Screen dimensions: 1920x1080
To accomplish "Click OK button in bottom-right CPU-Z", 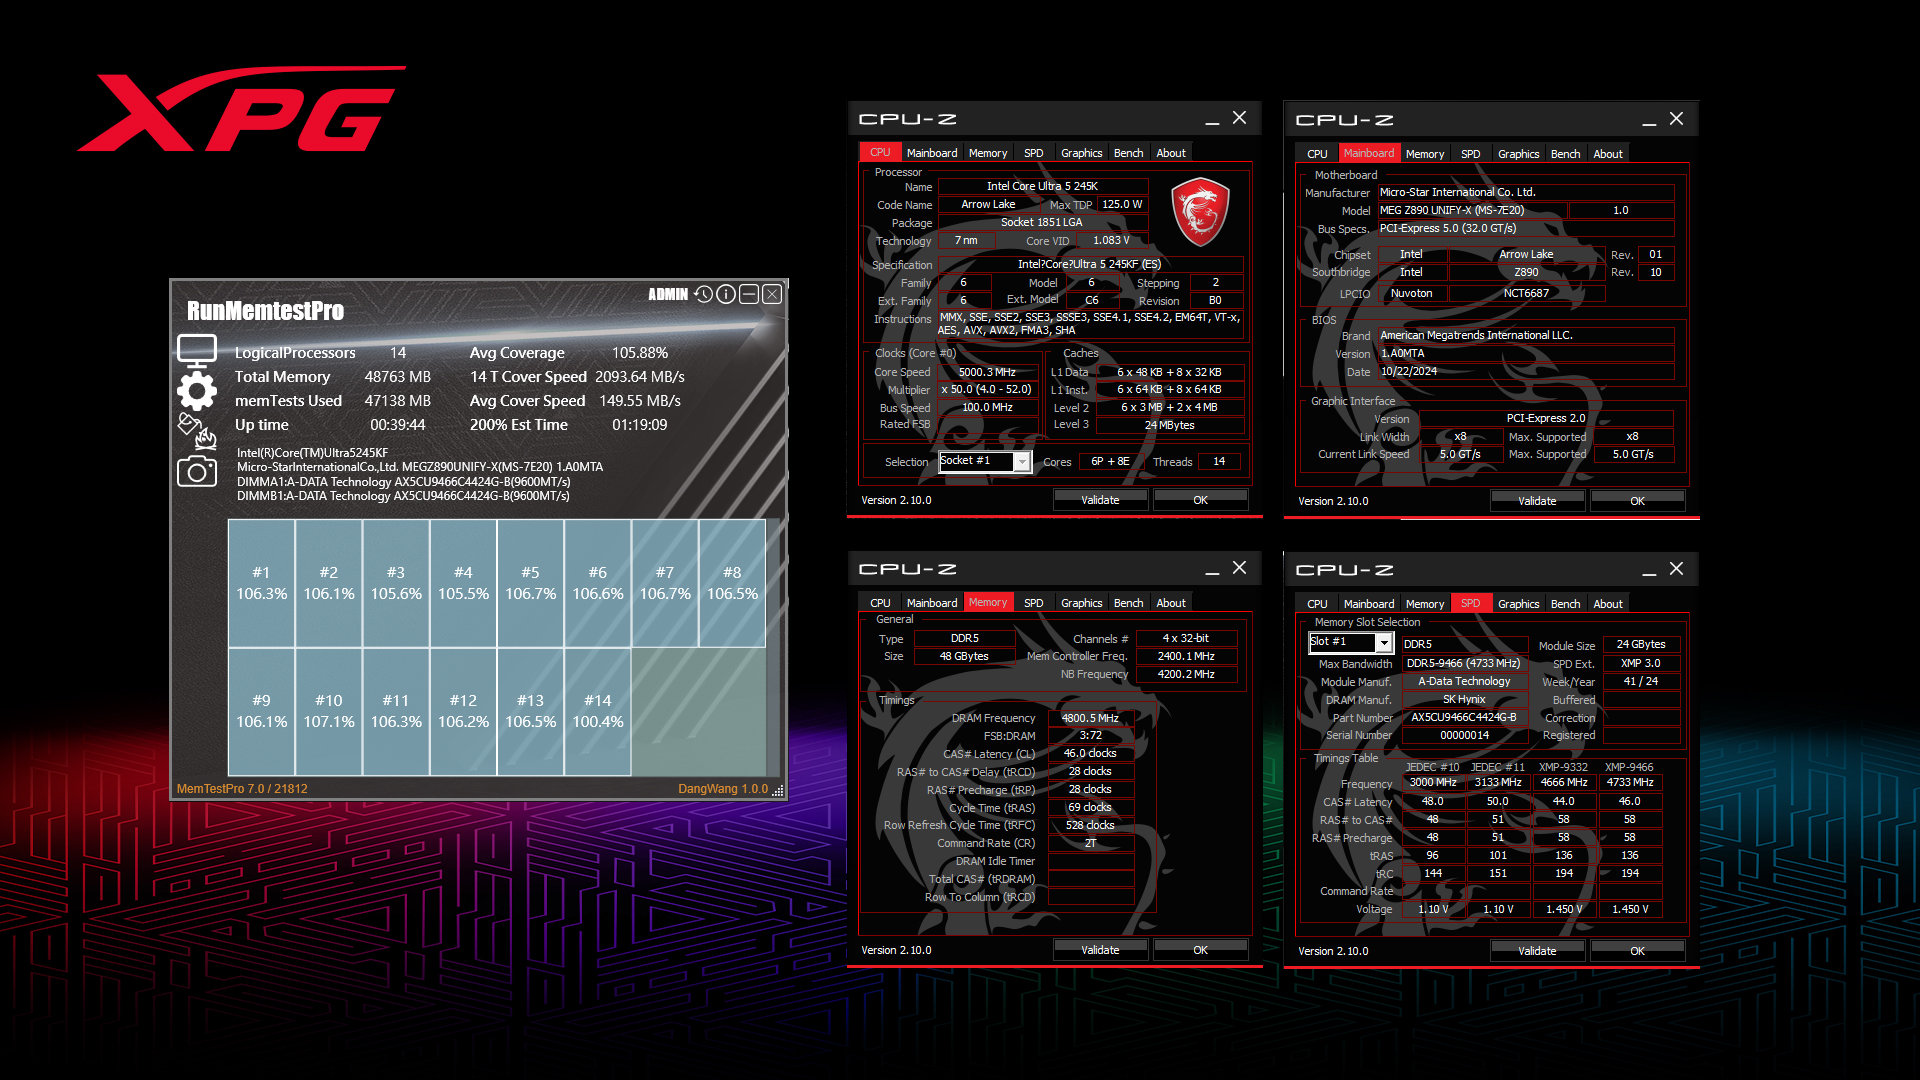I will tap(1638, 949).
